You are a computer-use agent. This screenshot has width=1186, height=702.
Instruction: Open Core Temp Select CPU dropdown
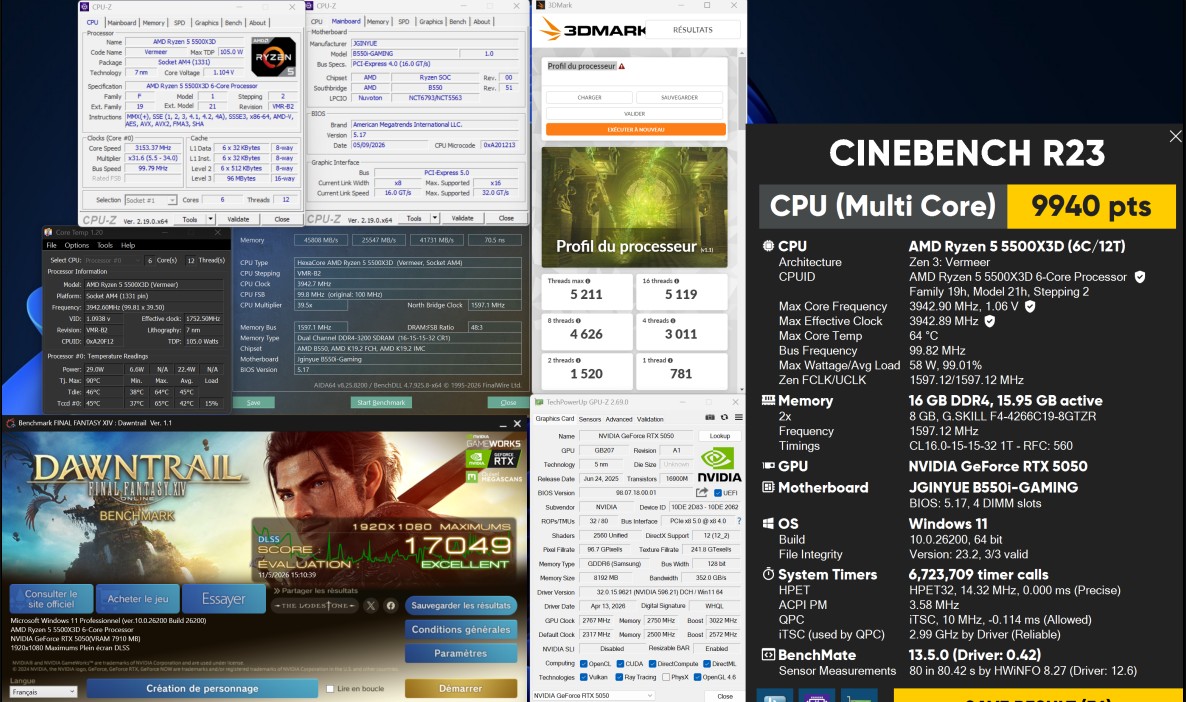(x=112, y=260)
